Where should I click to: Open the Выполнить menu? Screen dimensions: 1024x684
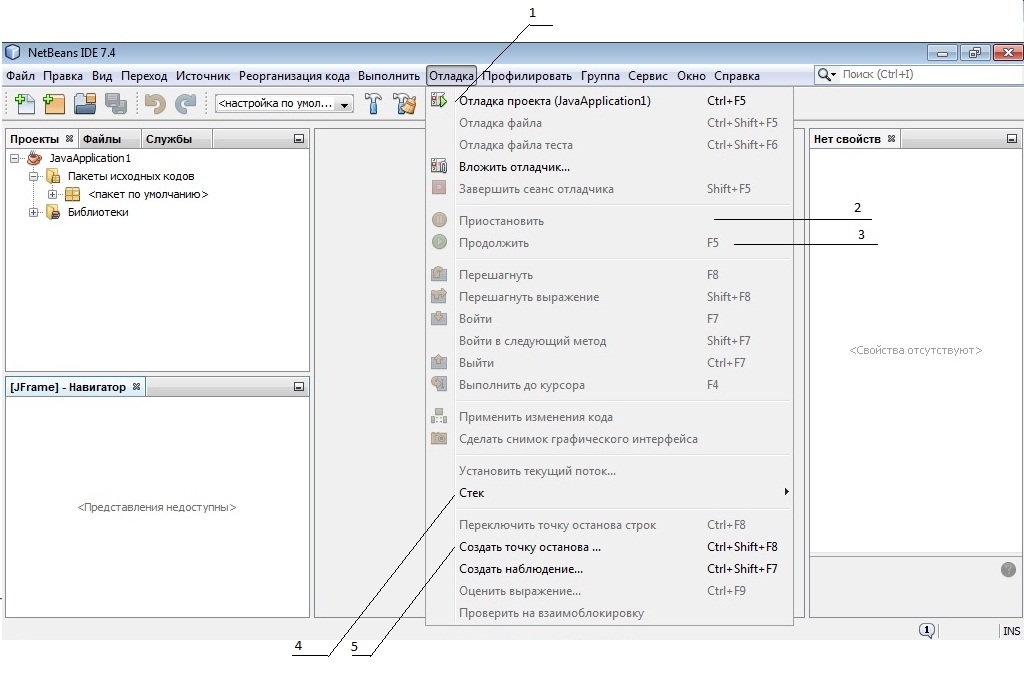pyautogui.click(x=389, y=76)
